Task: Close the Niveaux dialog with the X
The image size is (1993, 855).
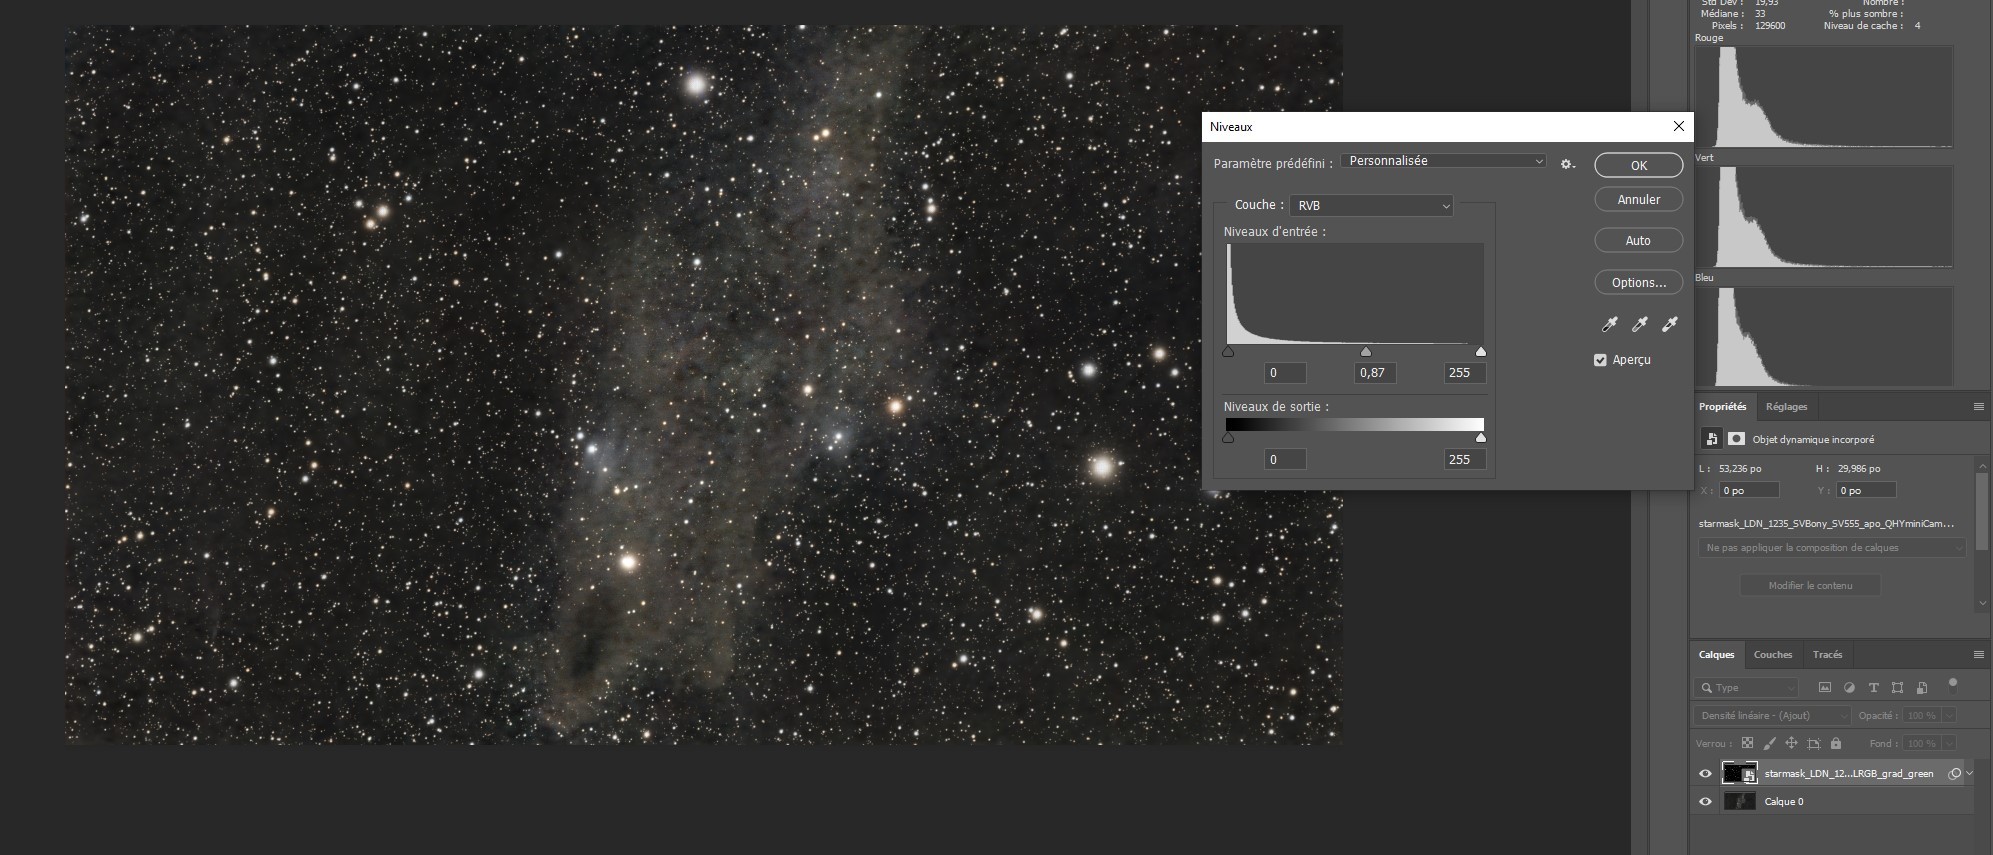Action: pos(1679,126)
